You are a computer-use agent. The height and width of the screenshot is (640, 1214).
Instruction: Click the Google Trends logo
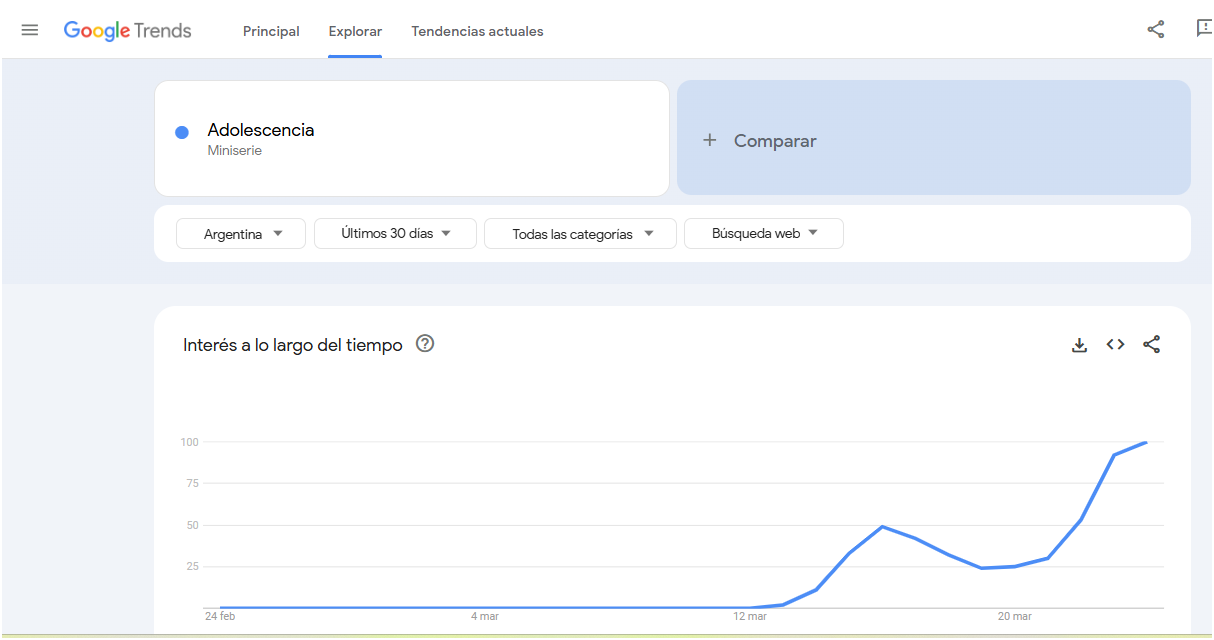click(x=128, y=30)
